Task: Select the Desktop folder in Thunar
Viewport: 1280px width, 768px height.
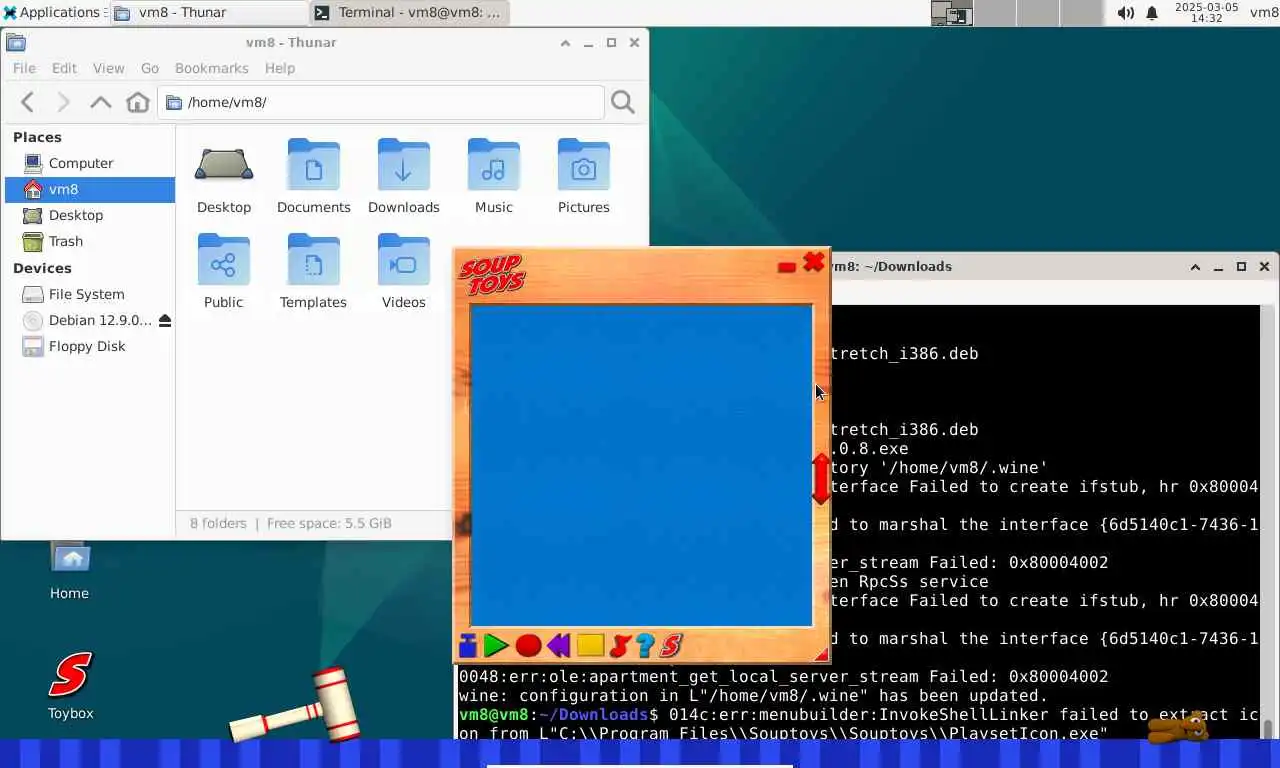Action: 224,178
